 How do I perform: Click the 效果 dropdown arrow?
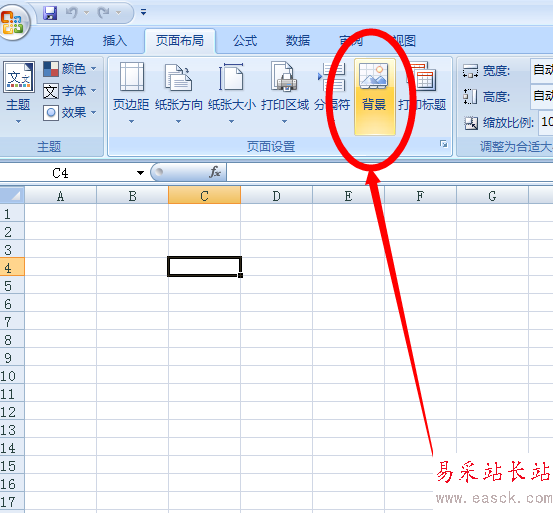[x=93, y=112]
